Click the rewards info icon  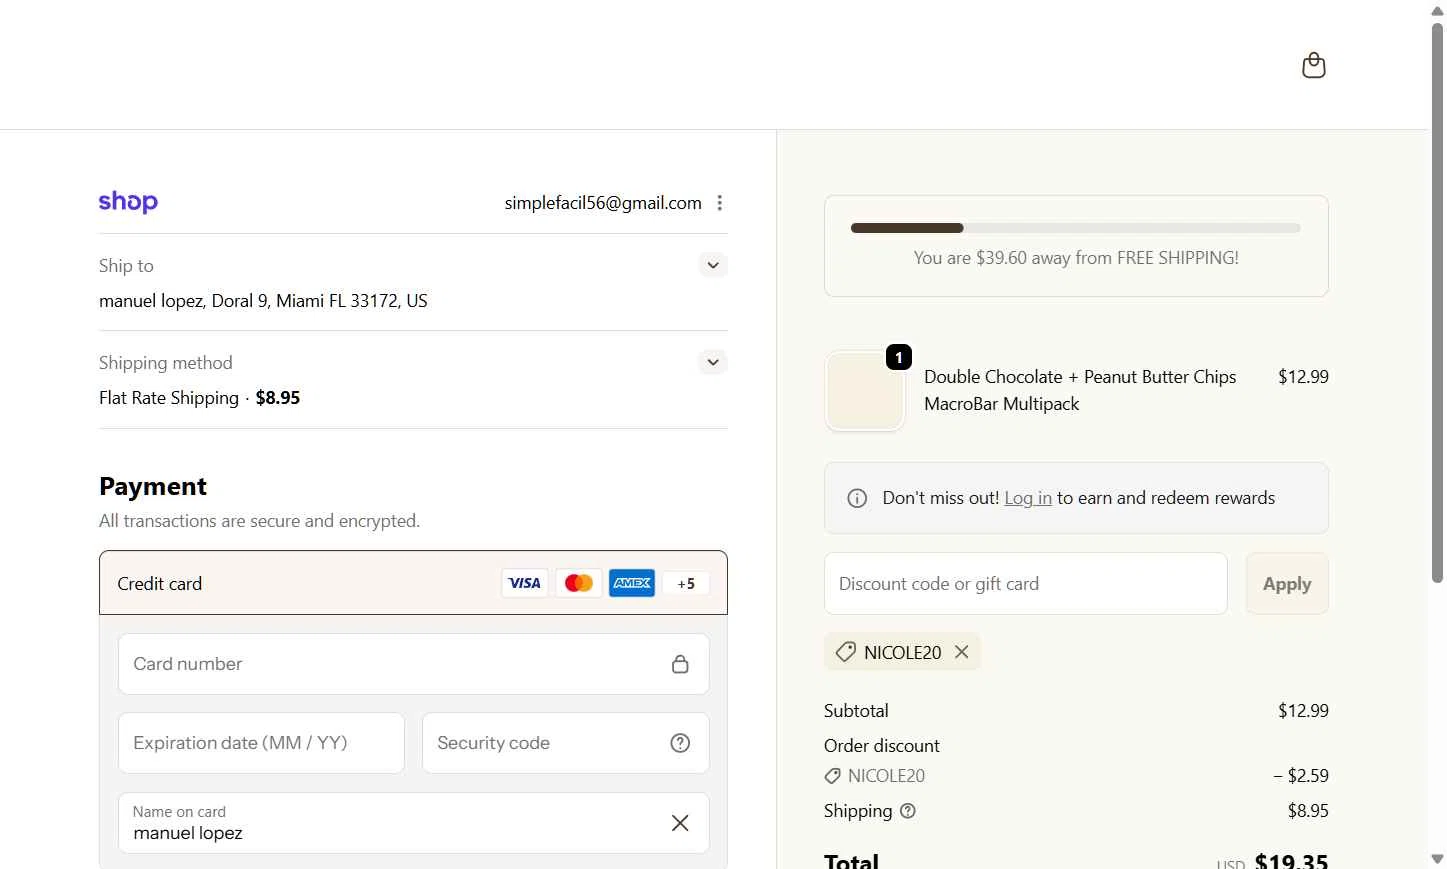coord(857,498)
